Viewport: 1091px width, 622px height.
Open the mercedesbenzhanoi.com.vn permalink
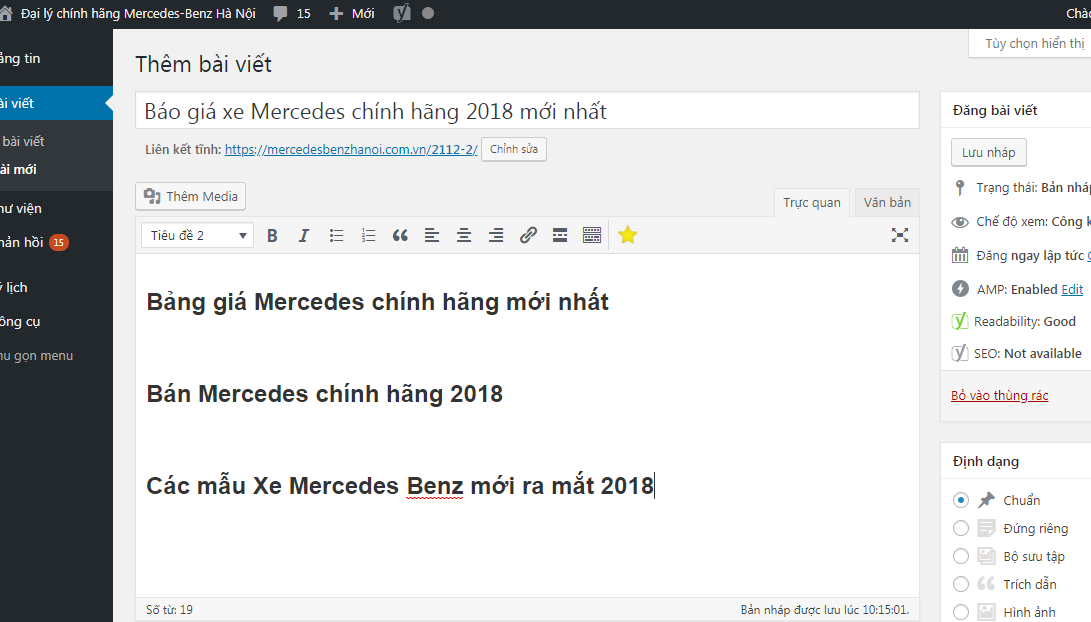(x=351, y=150)
